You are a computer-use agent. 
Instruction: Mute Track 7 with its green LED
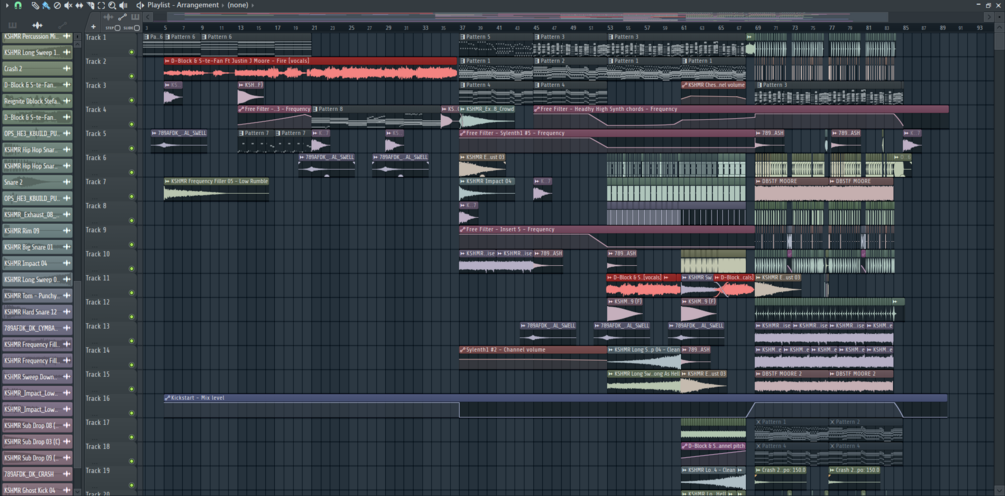(x=132, y=197)
